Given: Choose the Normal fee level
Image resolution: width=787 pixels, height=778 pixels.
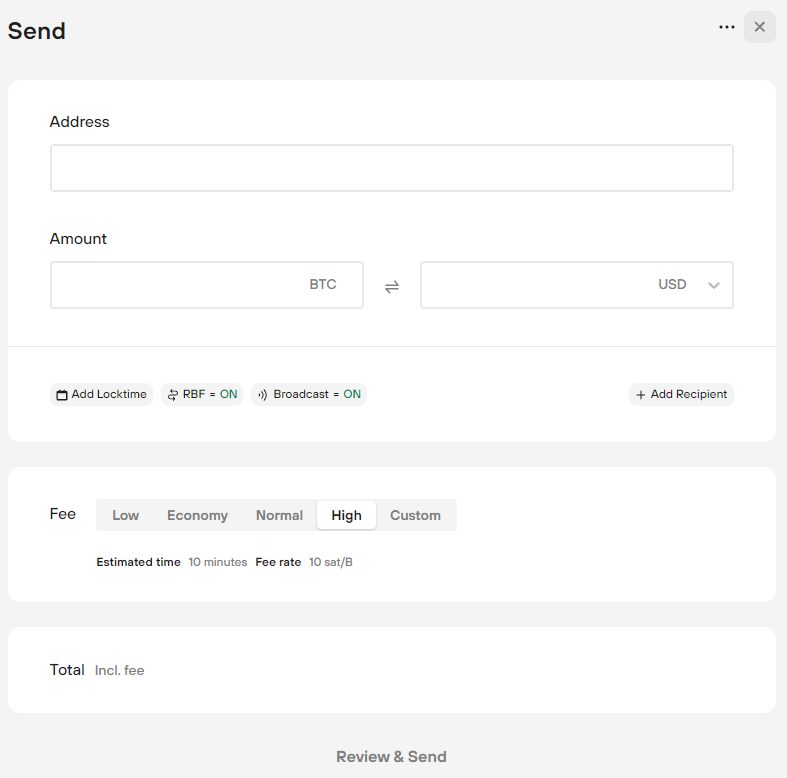Looking at the screenshot, I should (279, 515).
